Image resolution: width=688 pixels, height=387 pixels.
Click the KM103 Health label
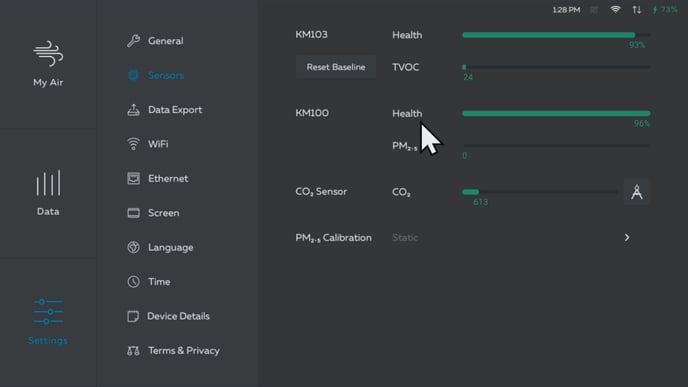(x=407, y=35)
